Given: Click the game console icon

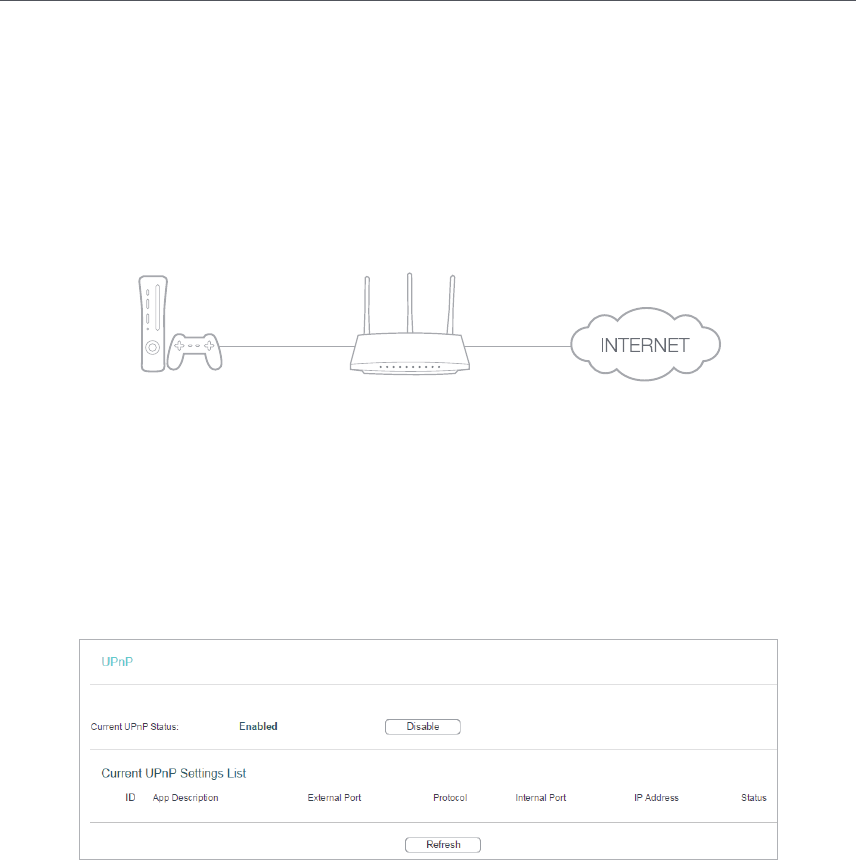Looking at the screenshot, I should tap(153, 324).
